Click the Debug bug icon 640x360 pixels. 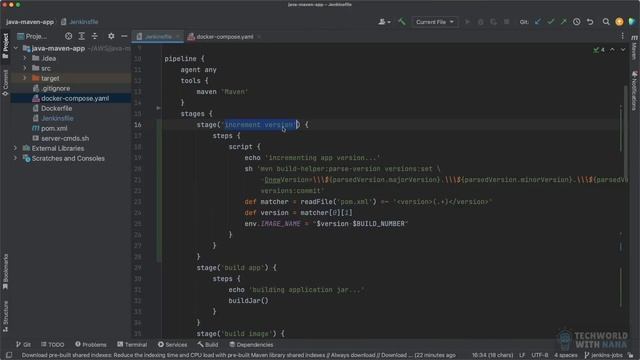(x=480, y=22)
